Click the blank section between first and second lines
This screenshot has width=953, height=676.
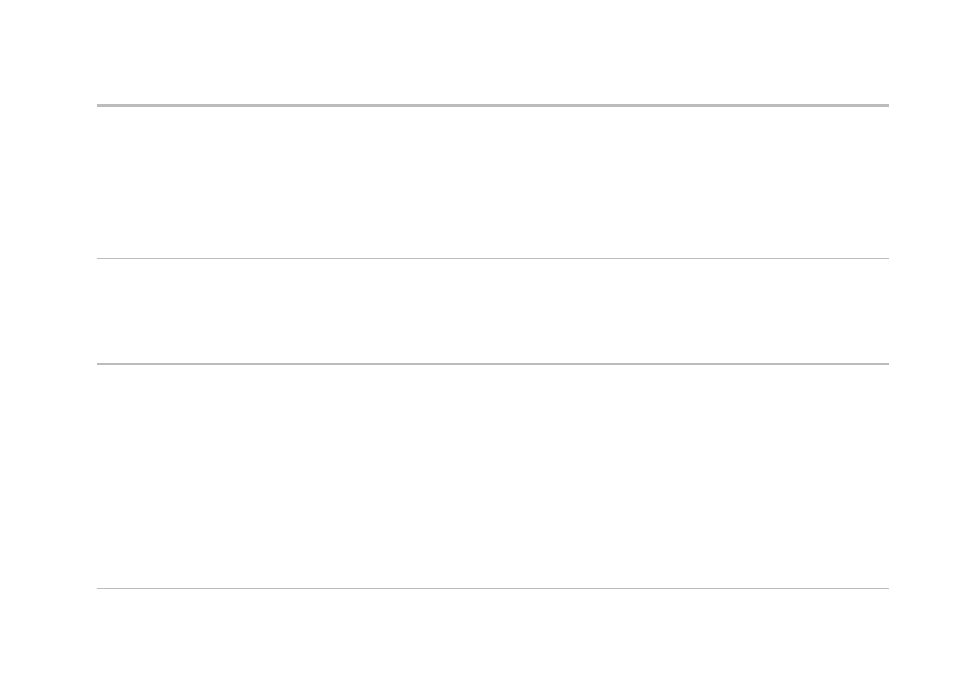(x=492, y=182)
